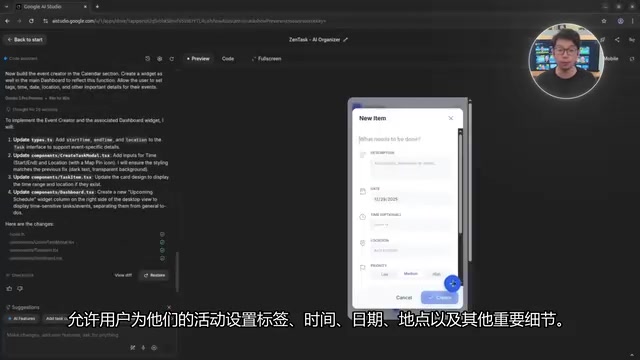The height and width of the screenshot is (360, 640).
Task: Bookmark this page with star icon
Action: (604, 21)
